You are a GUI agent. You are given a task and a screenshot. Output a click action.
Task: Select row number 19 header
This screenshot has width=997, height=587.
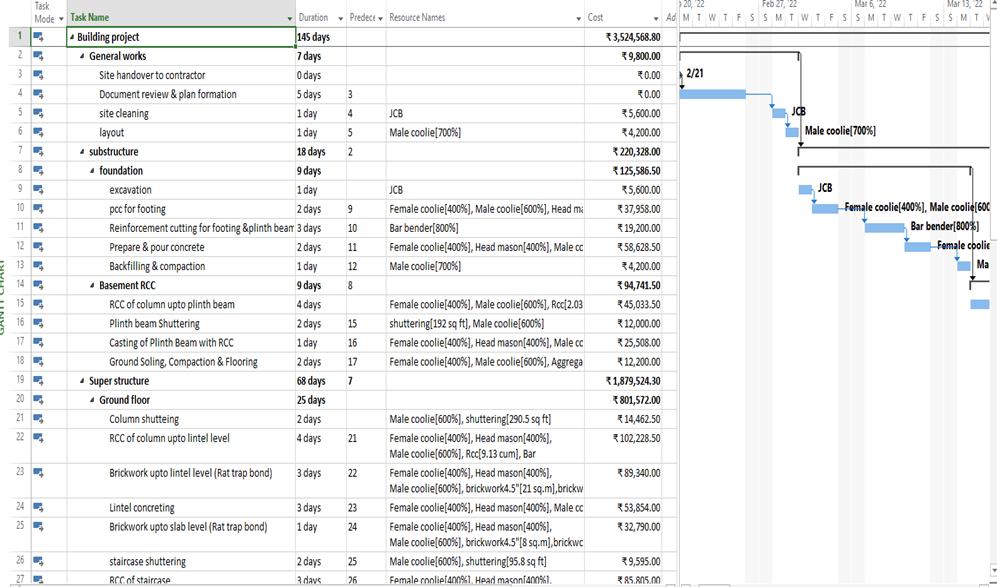coord(20,380)
